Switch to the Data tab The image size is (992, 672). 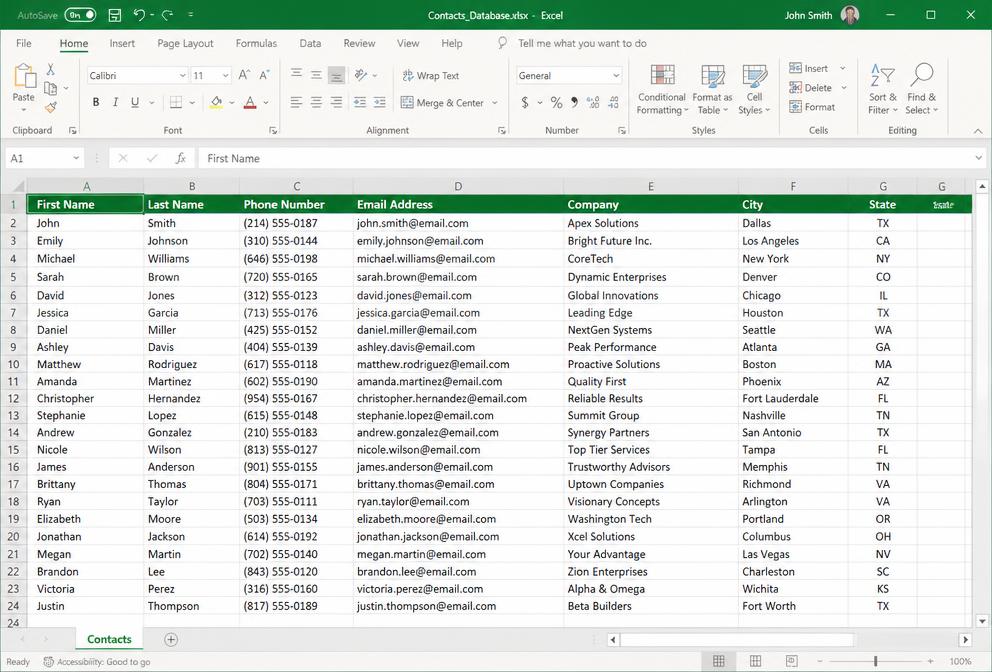tap(310, 43)
